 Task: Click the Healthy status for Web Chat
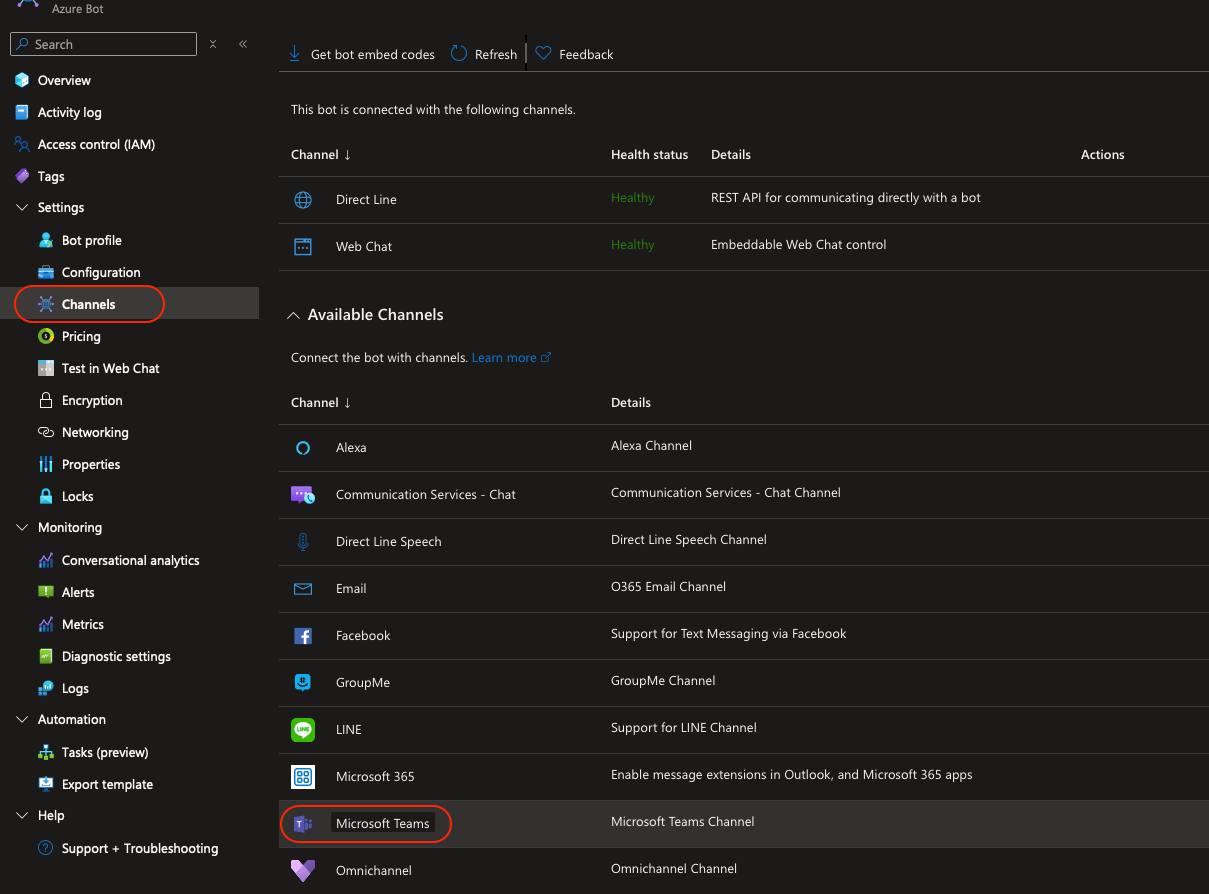coord(633,245)
